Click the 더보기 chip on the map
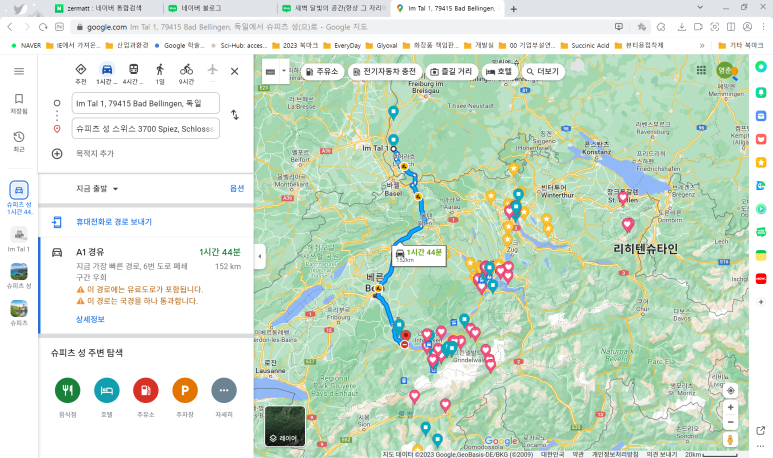 543,71
